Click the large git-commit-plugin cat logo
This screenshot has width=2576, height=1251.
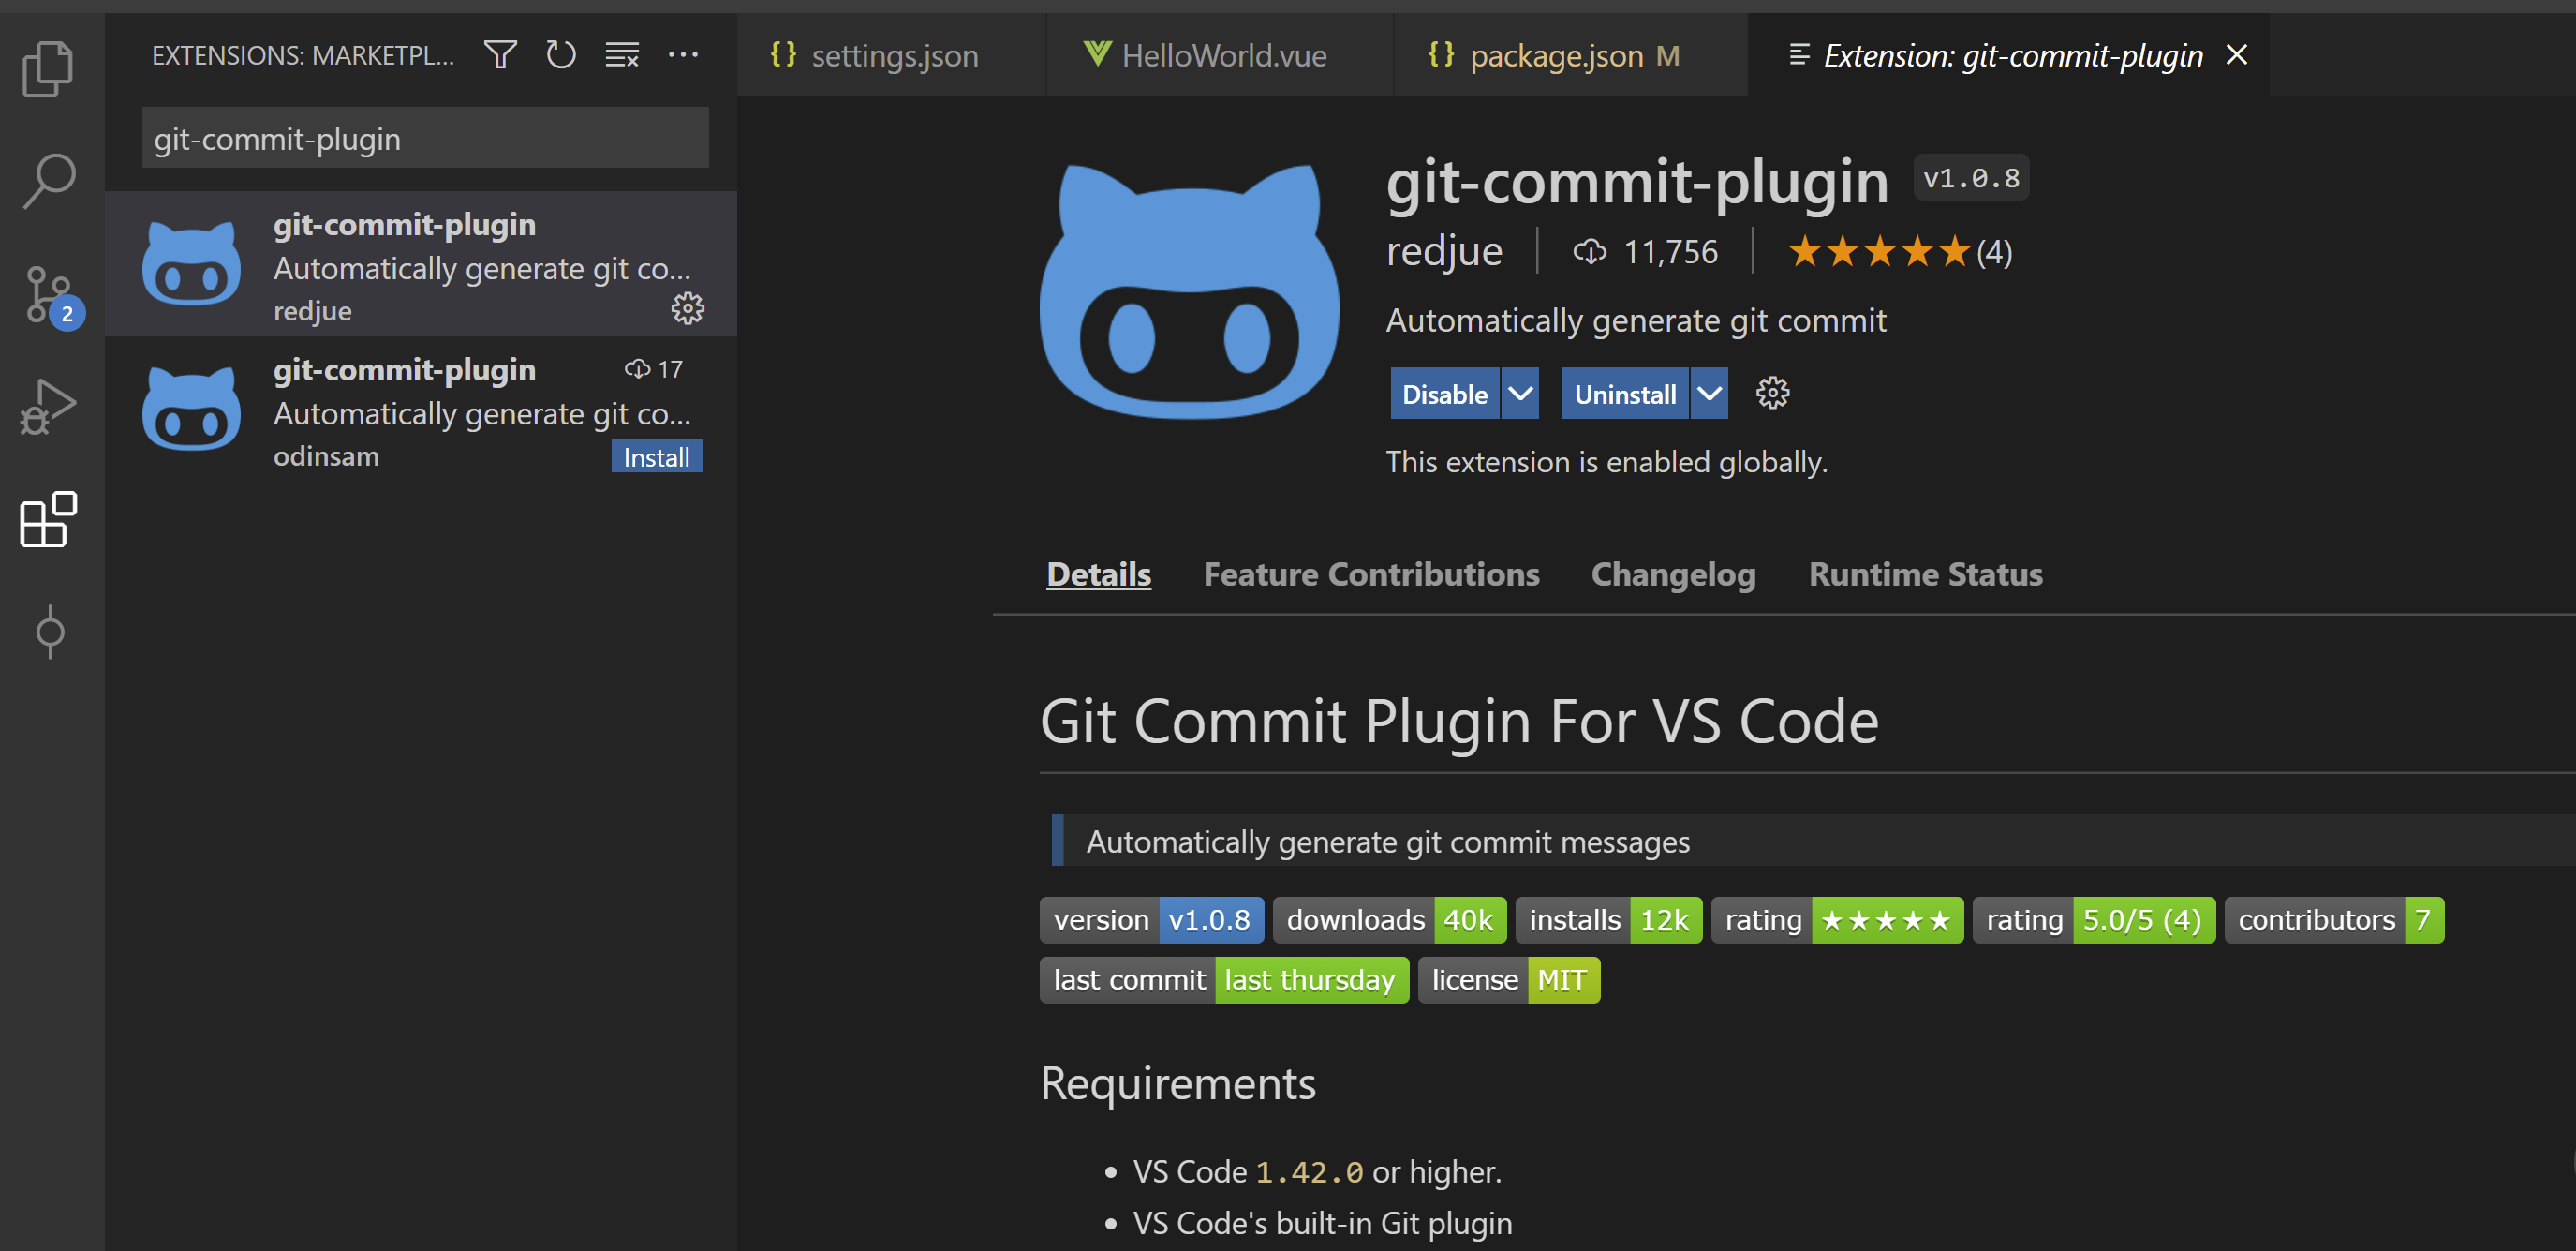1189,291
